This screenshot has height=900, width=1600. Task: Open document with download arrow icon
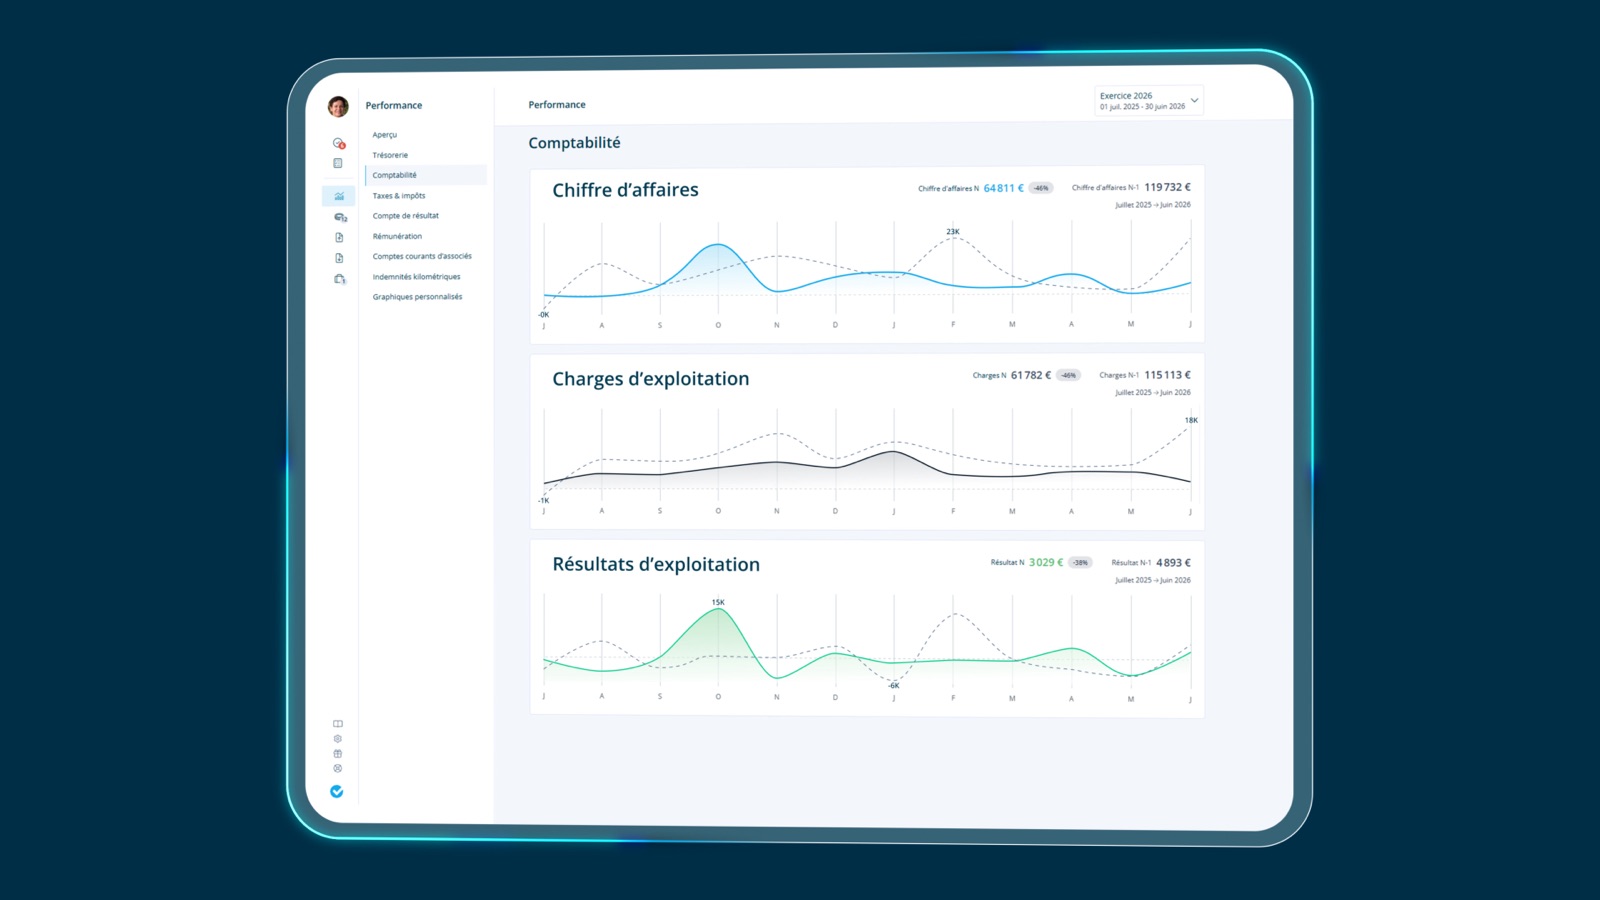pyautogui.click(x=339, y=258)
